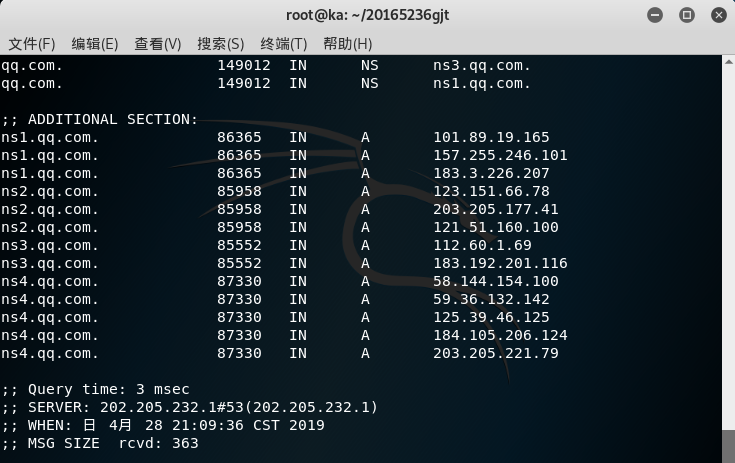
Task: Open the 帮助(H) menu
Action: point(347,44)
